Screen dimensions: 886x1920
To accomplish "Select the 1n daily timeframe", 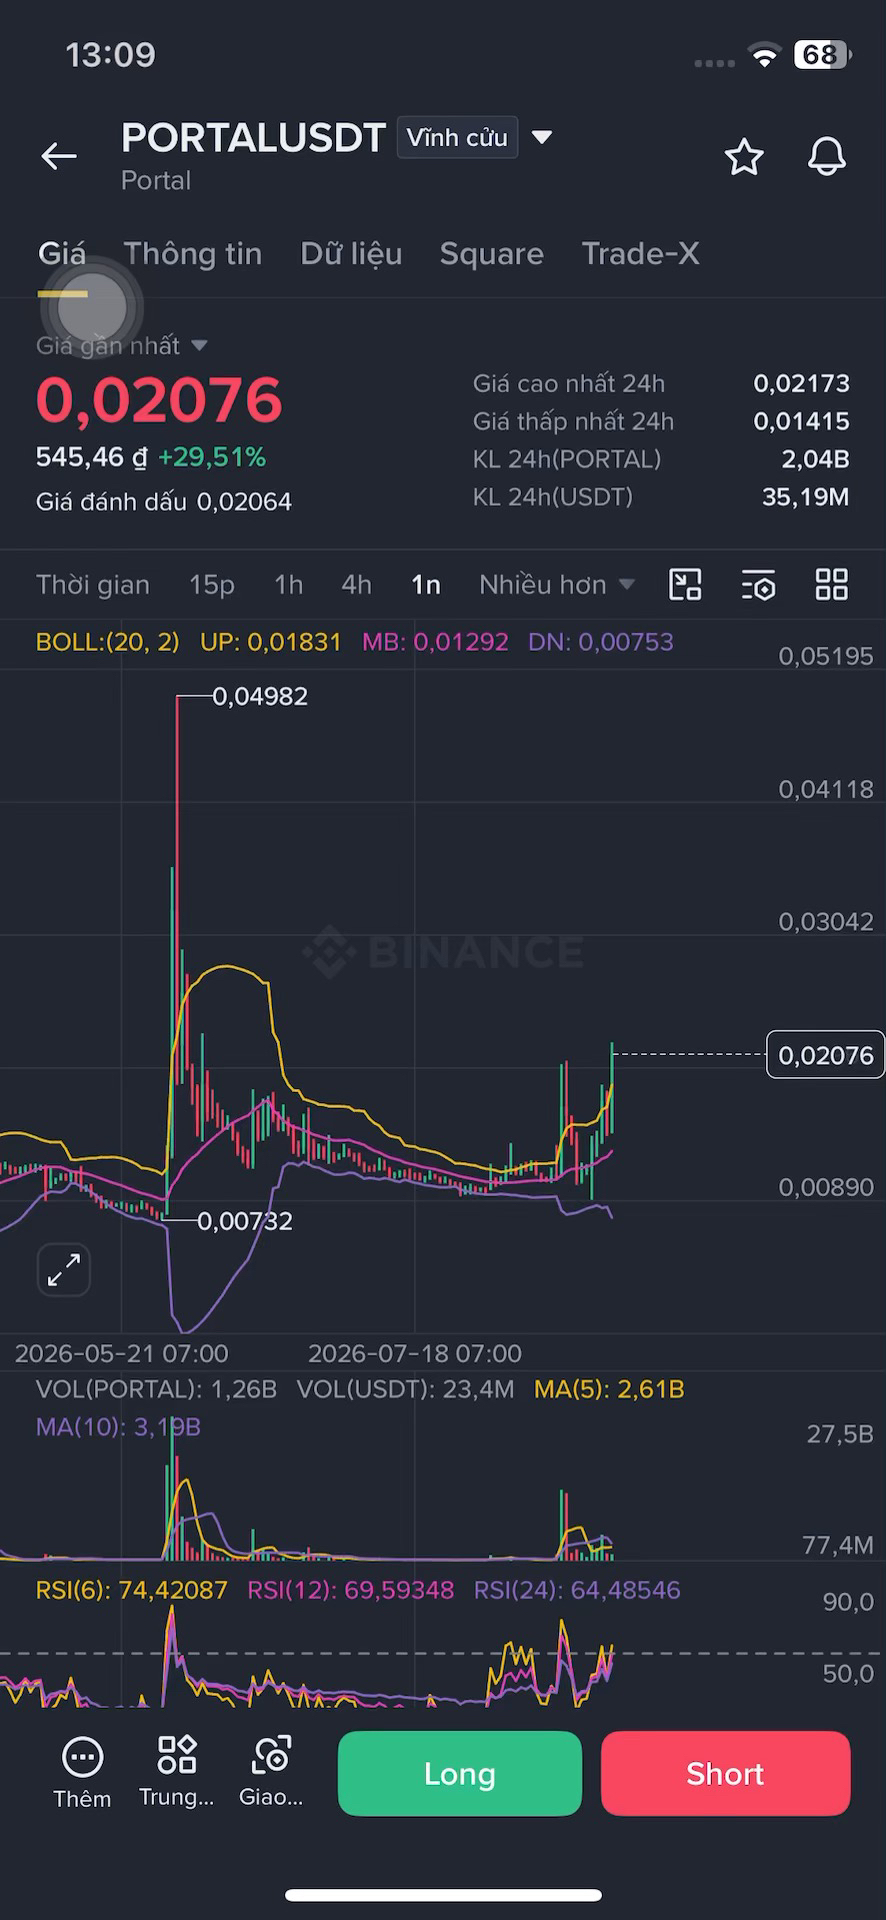I will coord(426,585).
